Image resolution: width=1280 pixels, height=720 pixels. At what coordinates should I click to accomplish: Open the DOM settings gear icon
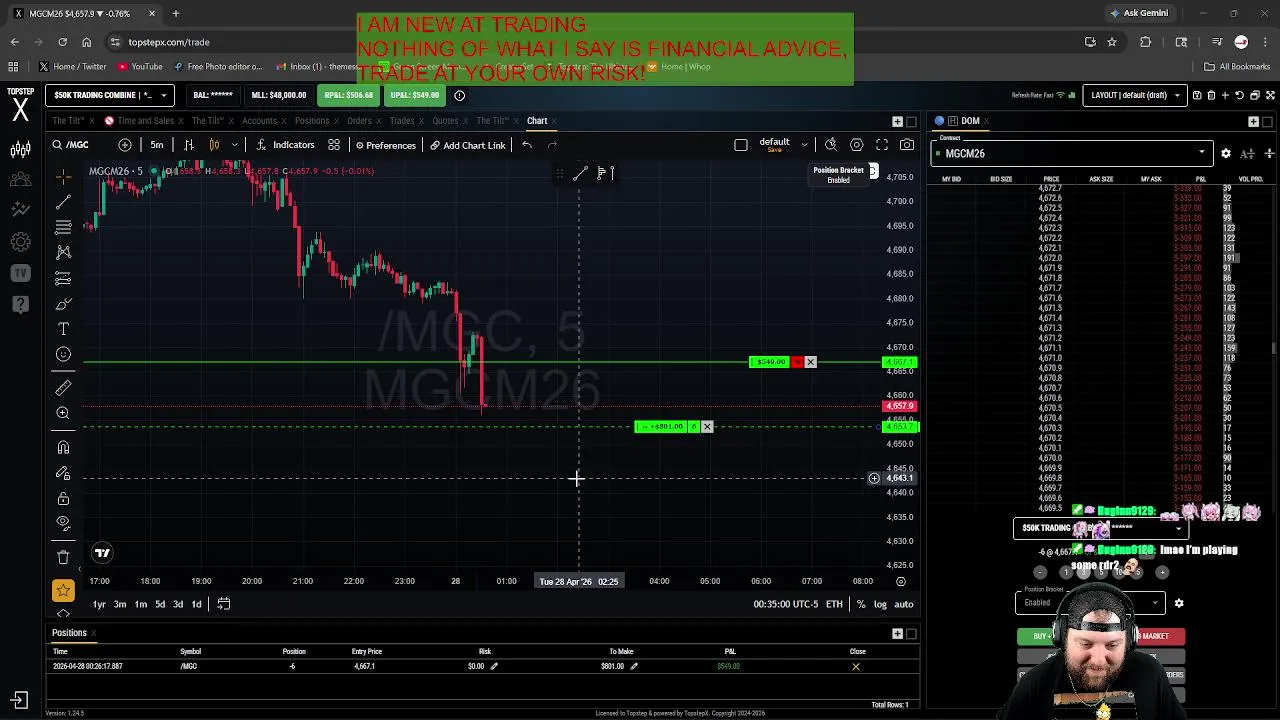1226,154
